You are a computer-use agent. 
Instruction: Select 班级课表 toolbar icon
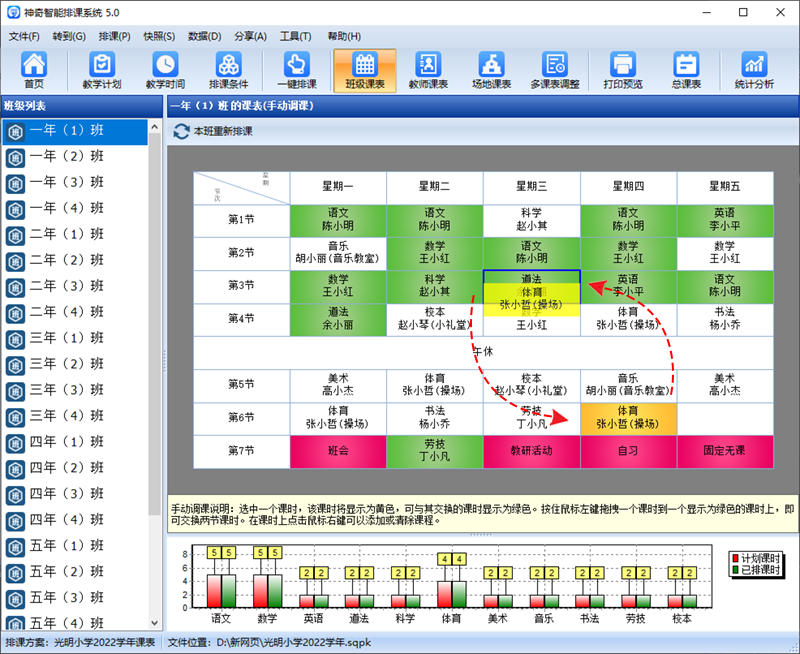pyautogui.click(x=365, y=70)
